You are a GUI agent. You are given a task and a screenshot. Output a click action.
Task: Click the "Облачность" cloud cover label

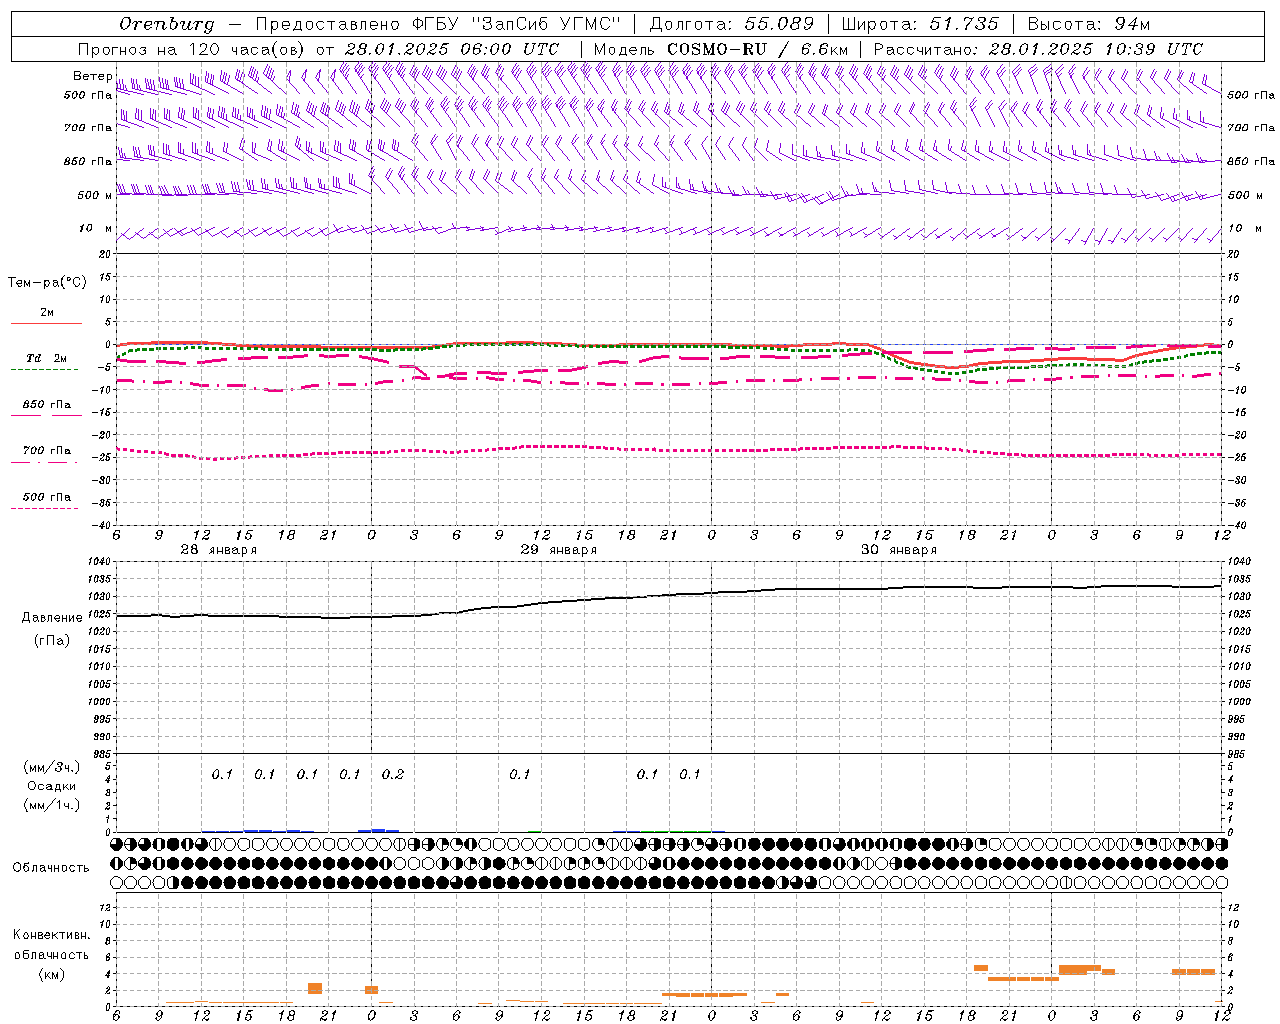51,868
